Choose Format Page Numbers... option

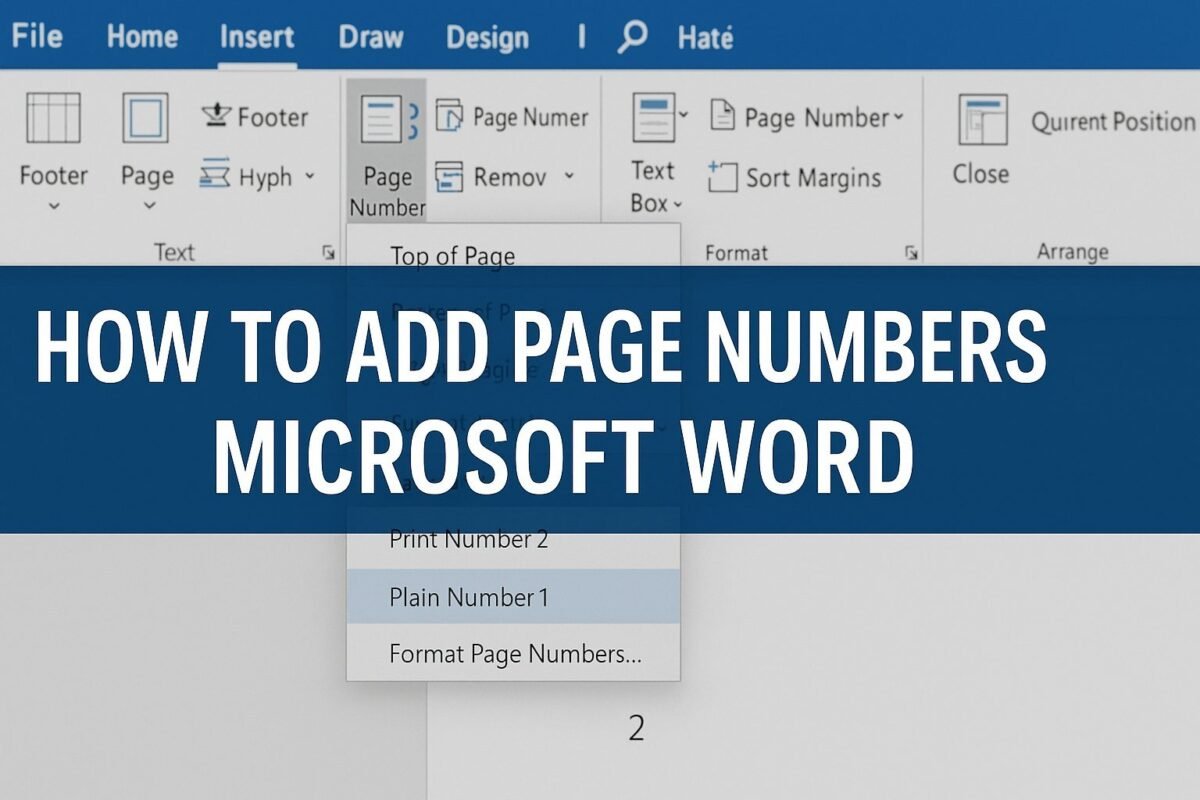click(x=513, y=654)
